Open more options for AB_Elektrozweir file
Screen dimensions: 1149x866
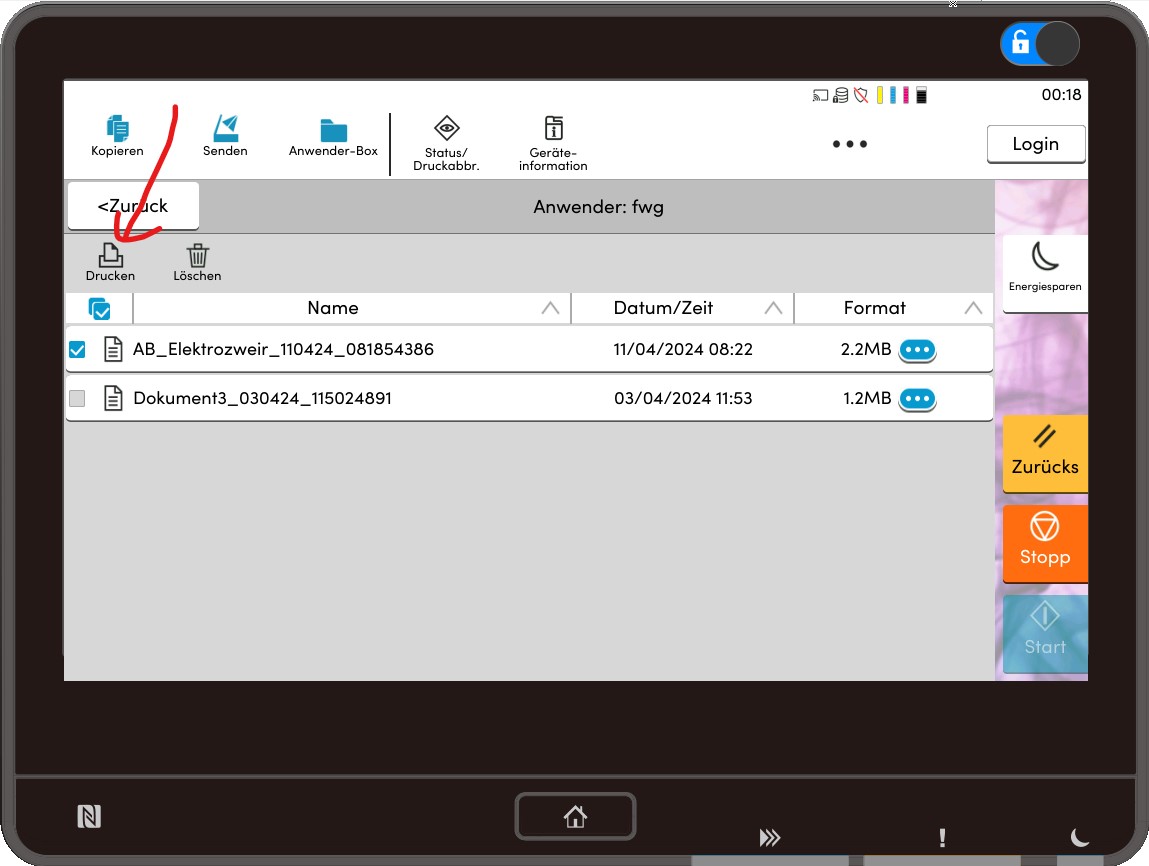[x=917, y=350]
